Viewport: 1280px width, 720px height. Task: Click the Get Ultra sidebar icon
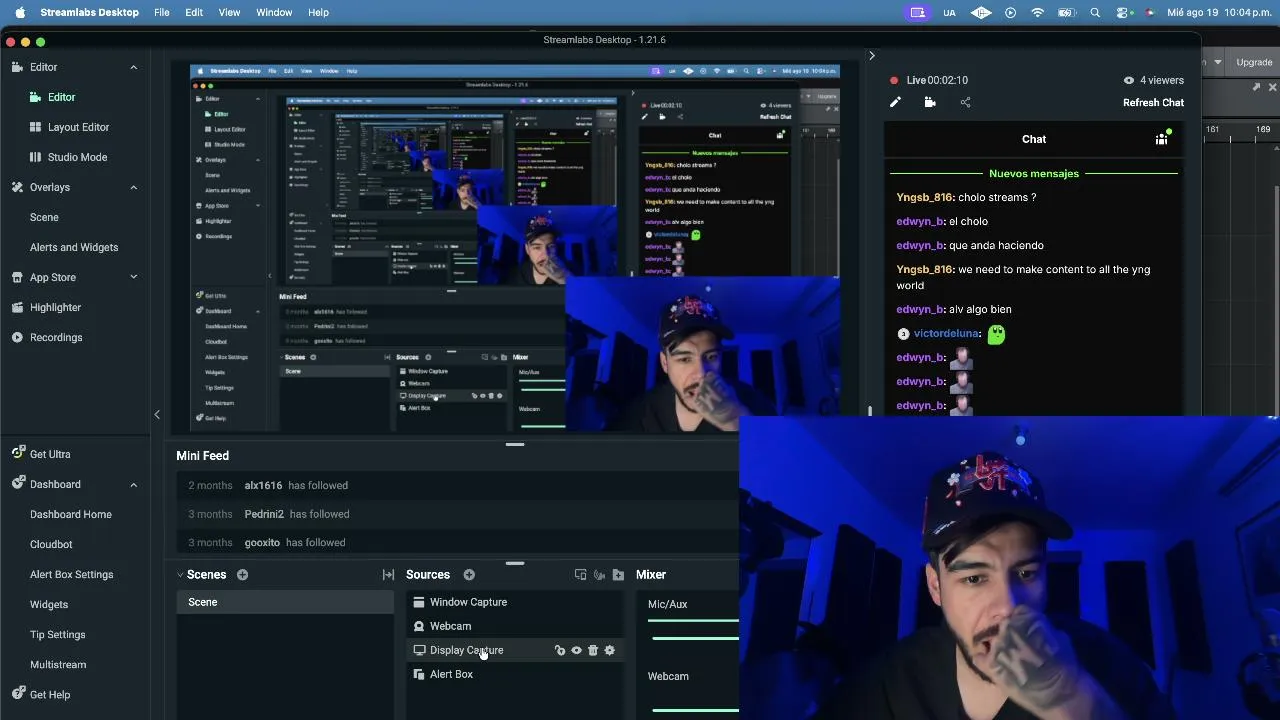17,453
